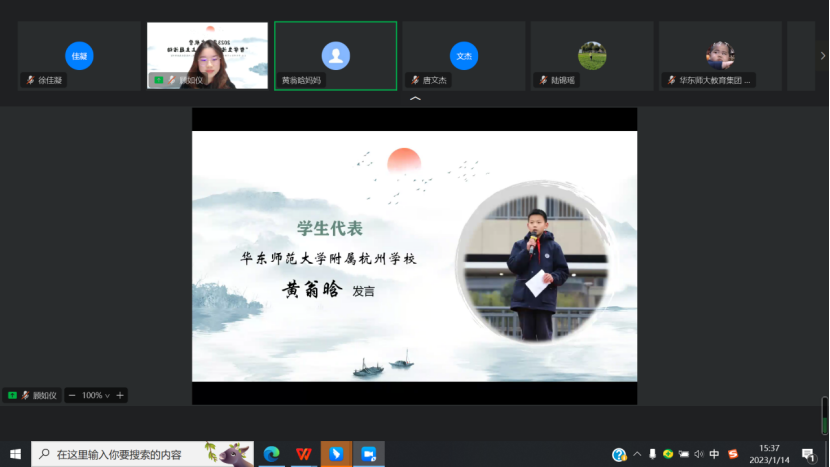
Task: Click the blue bird app taskbar icon
Action: 336,454
